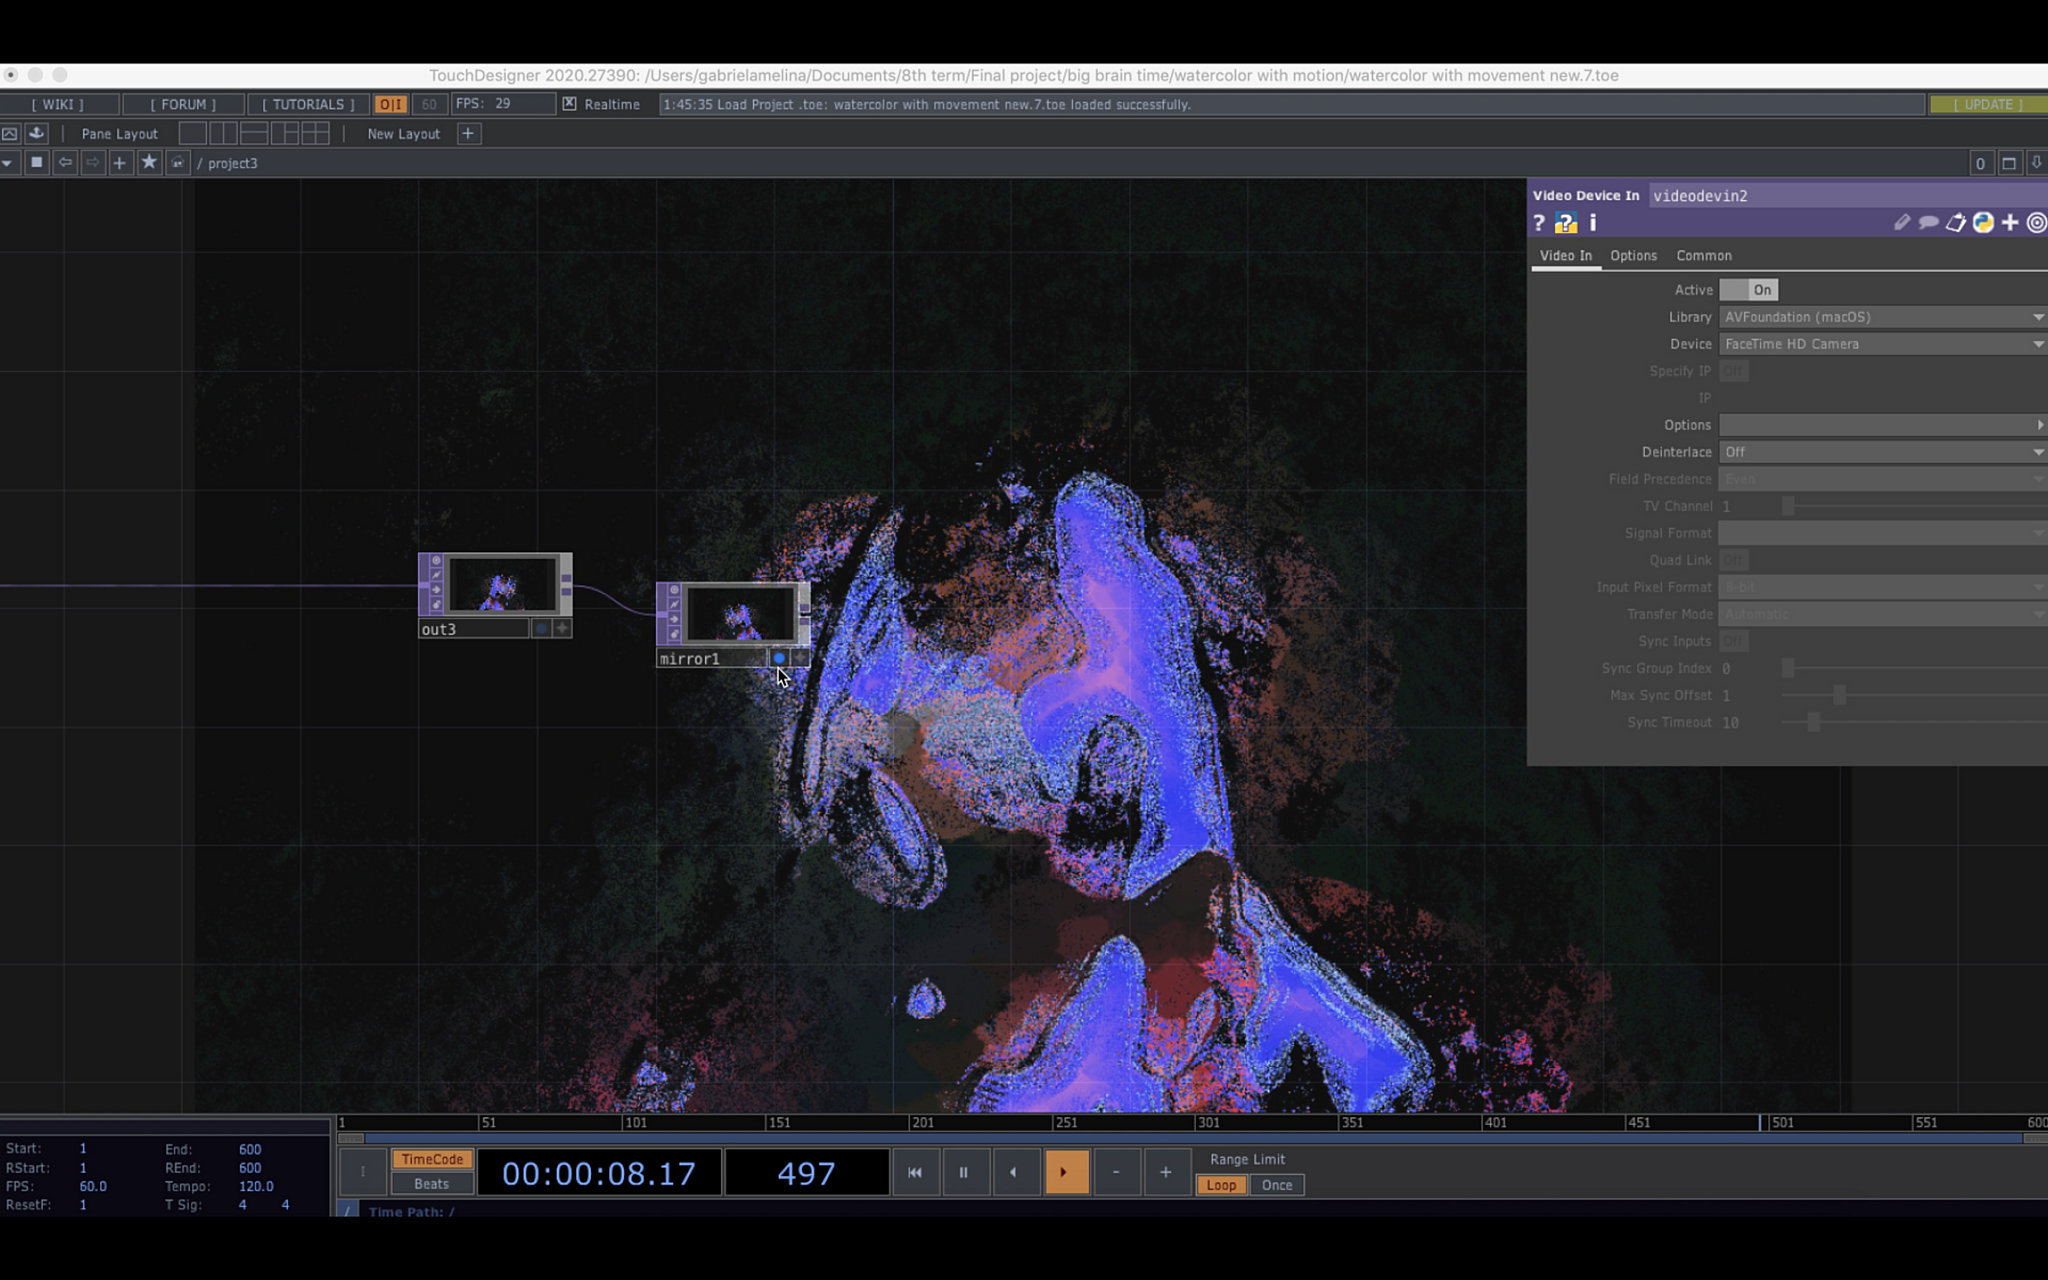2048x1280 pixels.
Task: Open the Library AVFoundation dropdown
Action: pos(1881,317)
